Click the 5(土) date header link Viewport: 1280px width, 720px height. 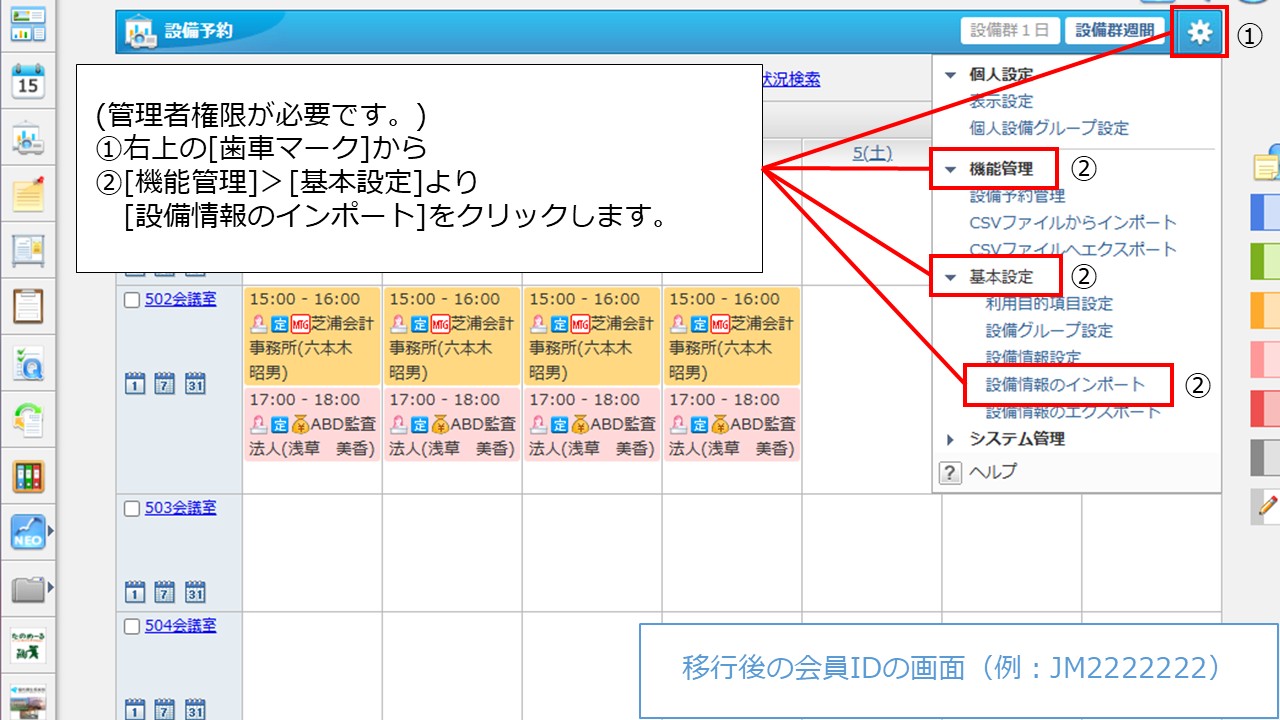pos(872,153)
